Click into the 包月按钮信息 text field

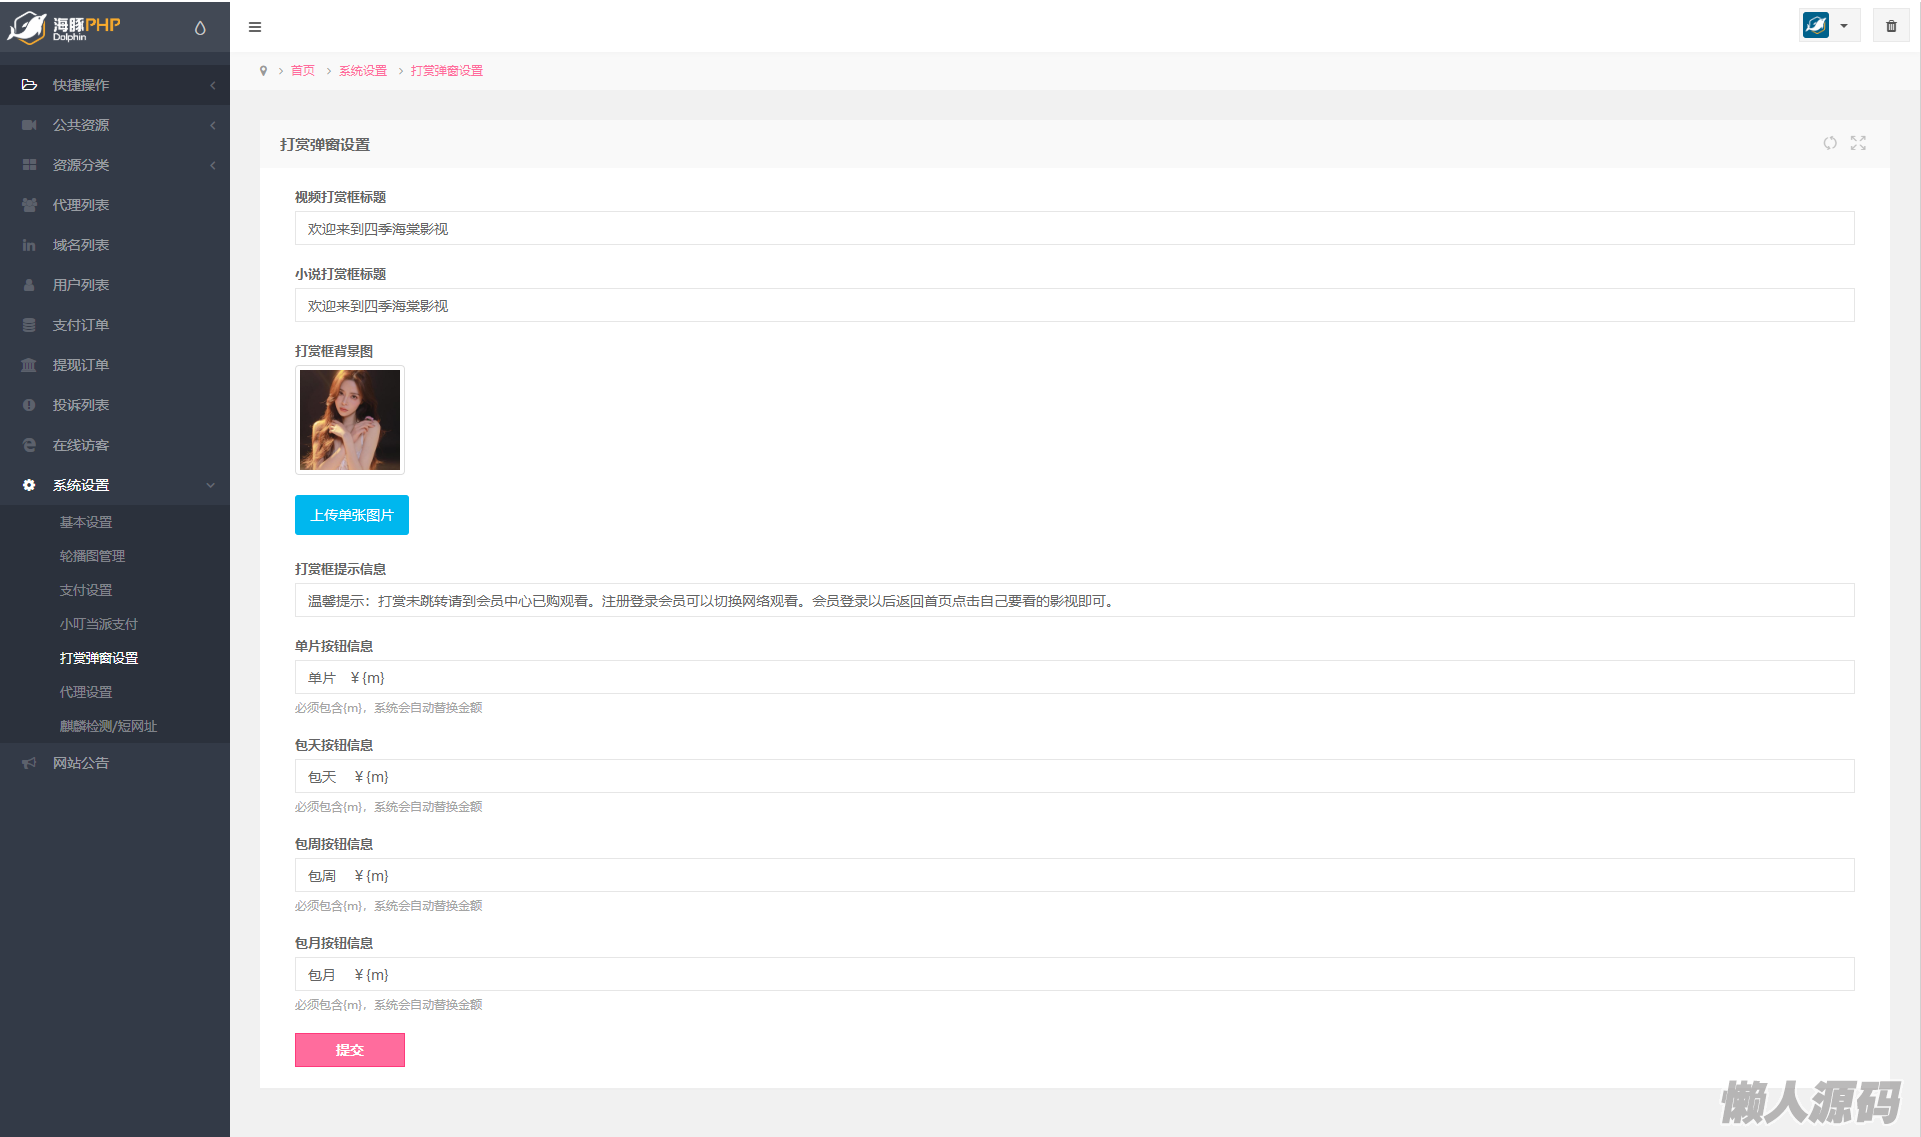(1074, 975)
